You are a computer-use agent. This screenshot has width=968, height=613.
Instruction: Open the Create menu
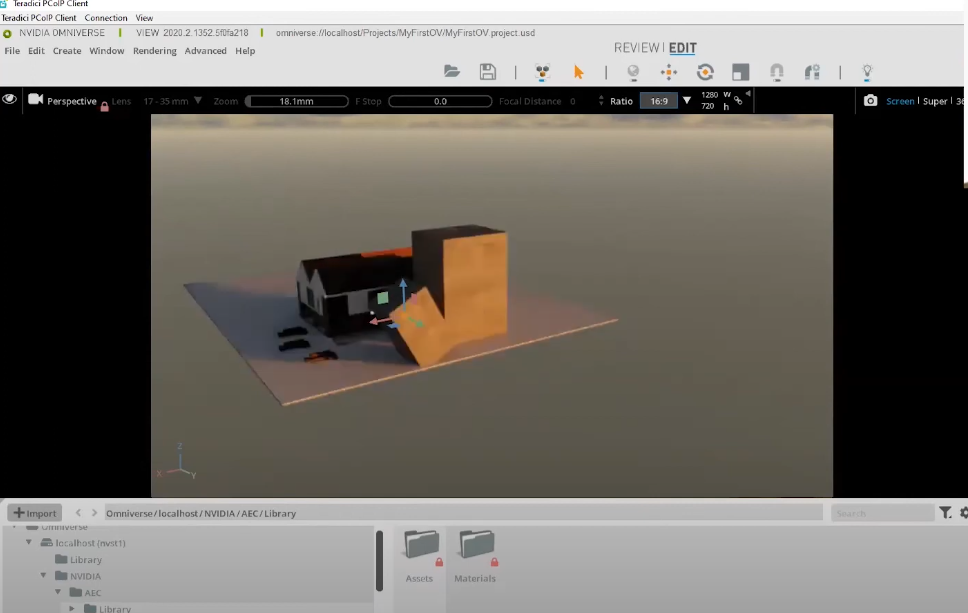pyautogui.click(x=67, y=51)
